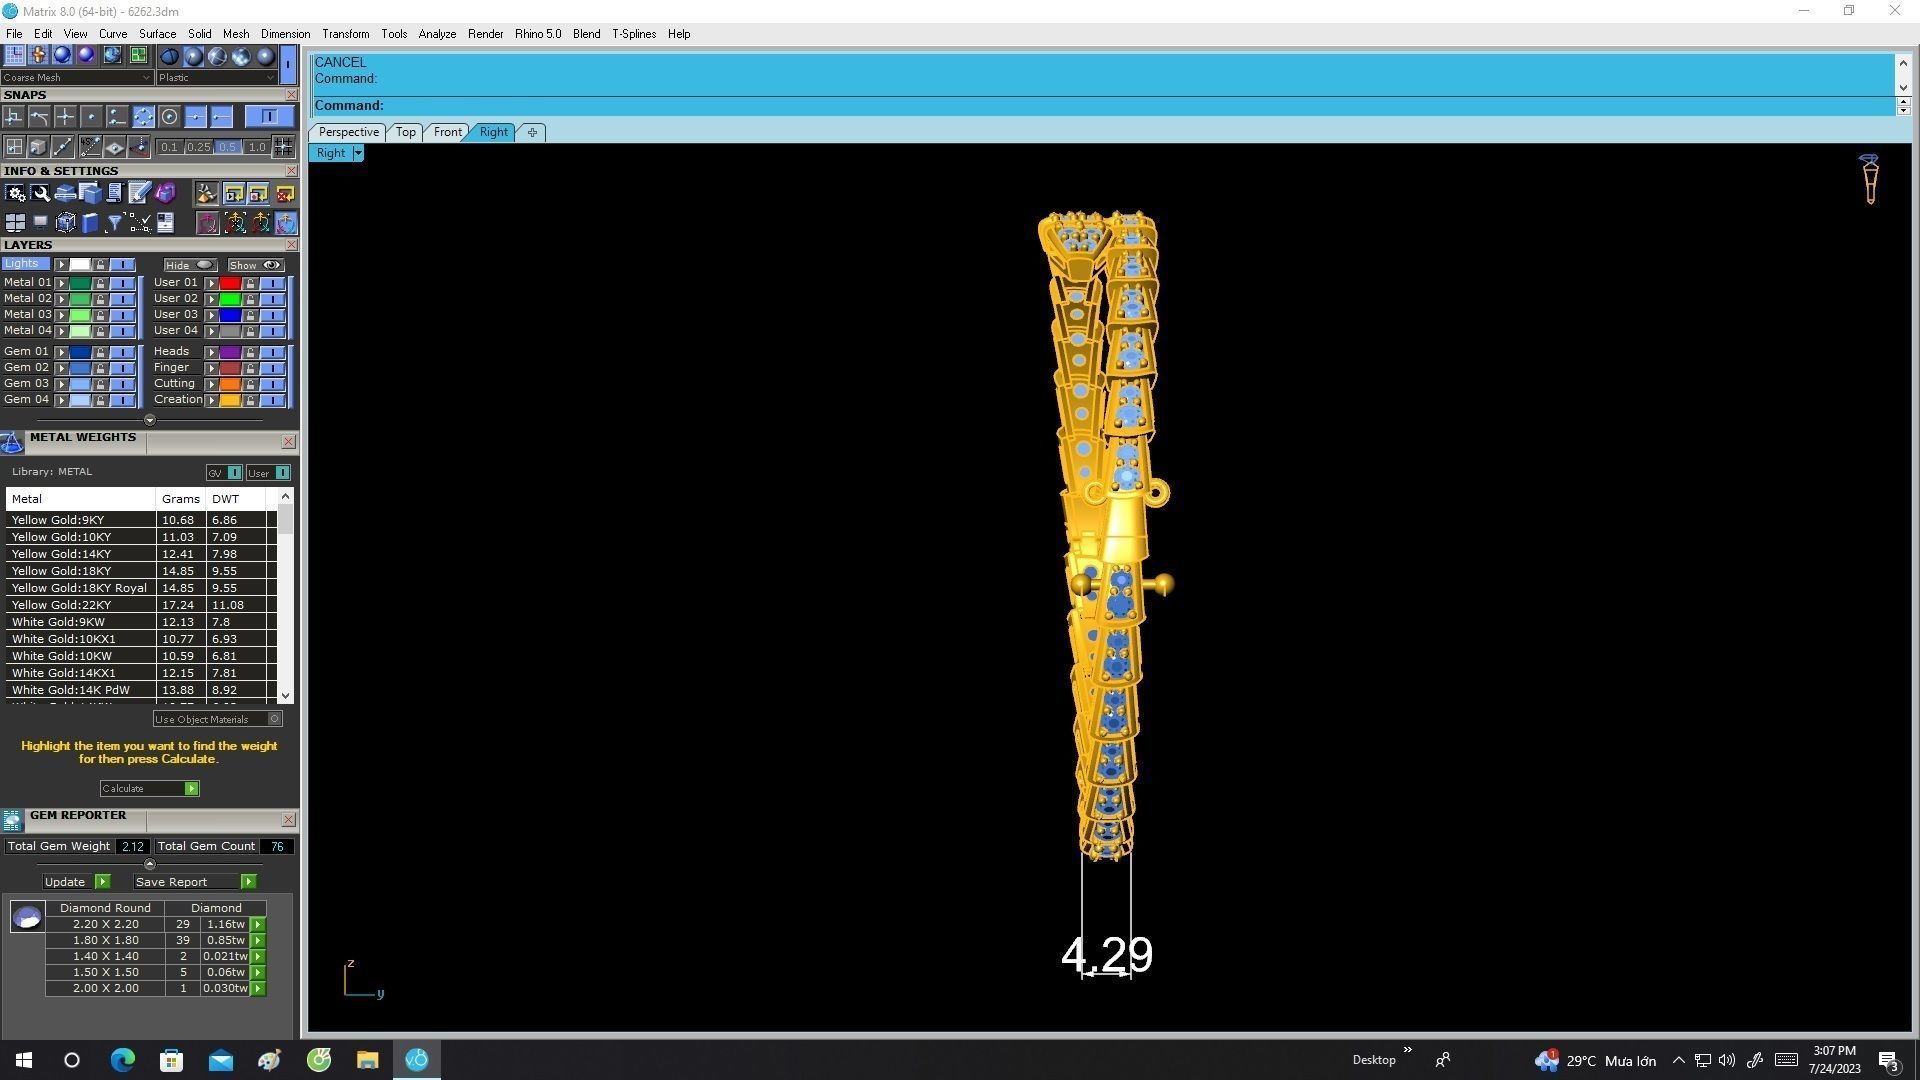Click the funnel filter icon
The image size is (1920, 1080).
115,222
